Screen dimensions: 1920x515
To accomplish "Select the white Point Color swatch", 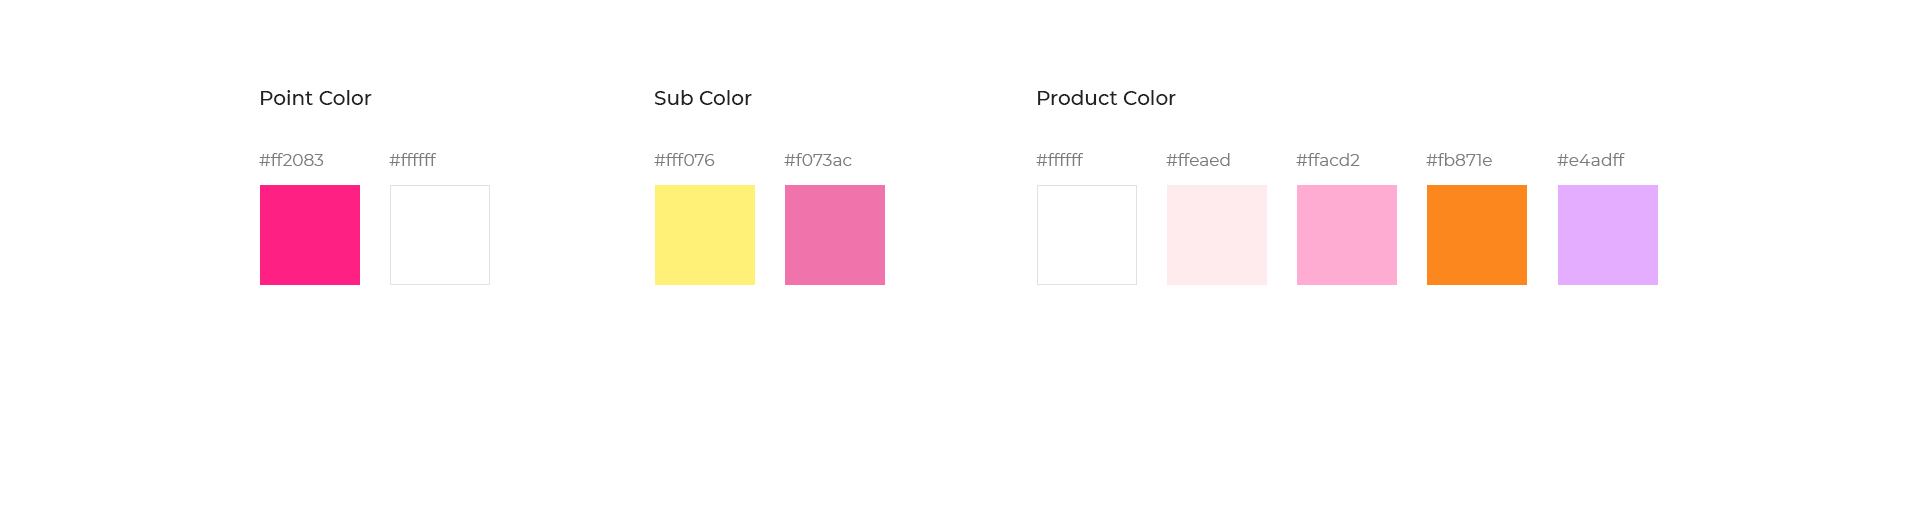I will point(440,235).
